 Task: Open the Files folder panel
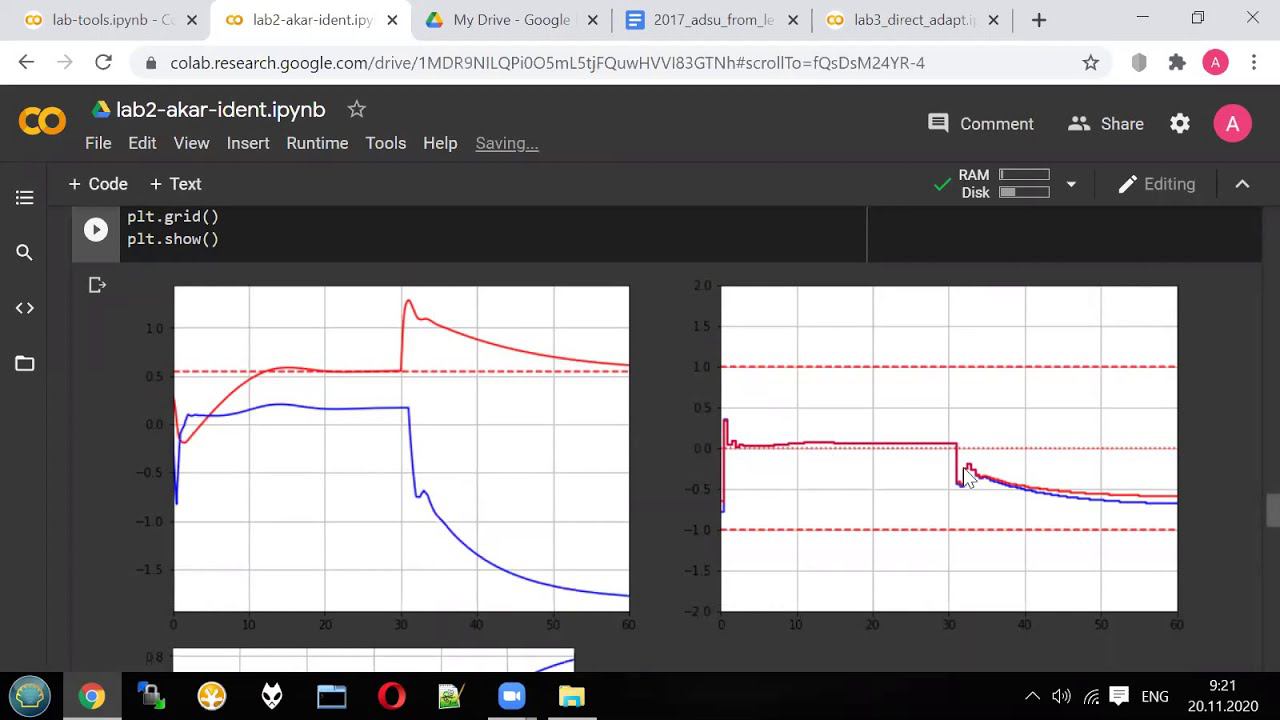point(25,363)
